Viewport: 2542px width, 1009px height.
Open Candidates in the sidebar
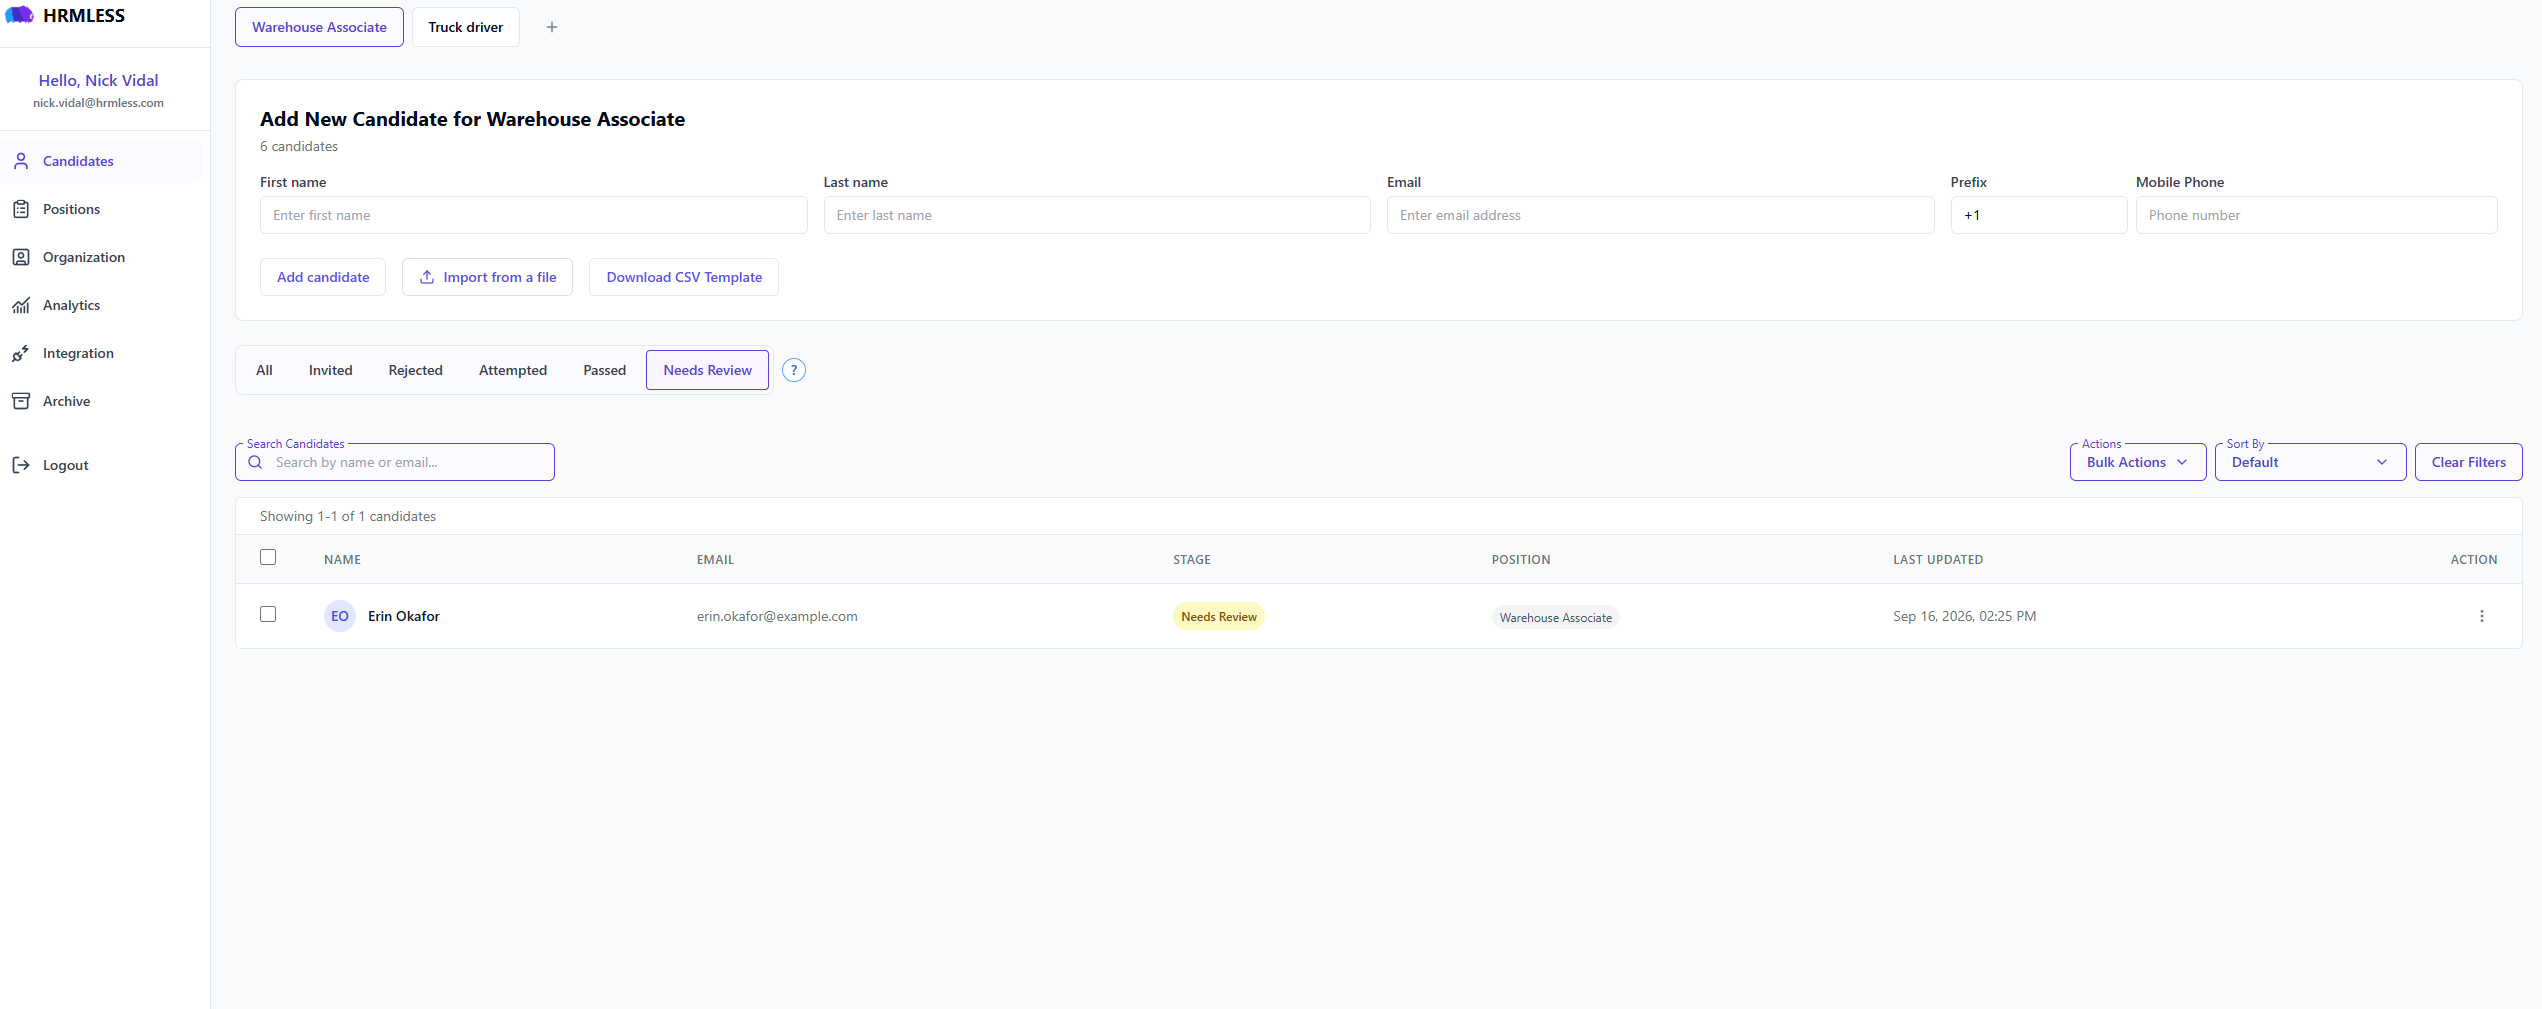coord(100,161)
